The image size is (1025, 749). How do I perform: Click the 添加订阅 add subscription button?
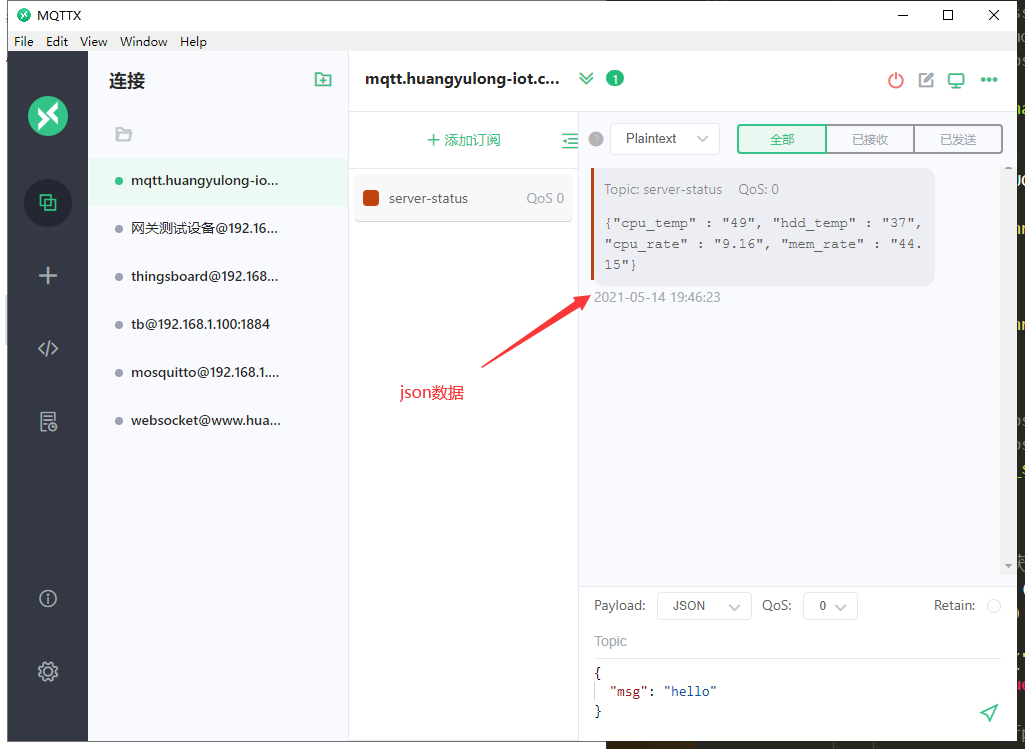pyautogui.click(x=463, y=140)
